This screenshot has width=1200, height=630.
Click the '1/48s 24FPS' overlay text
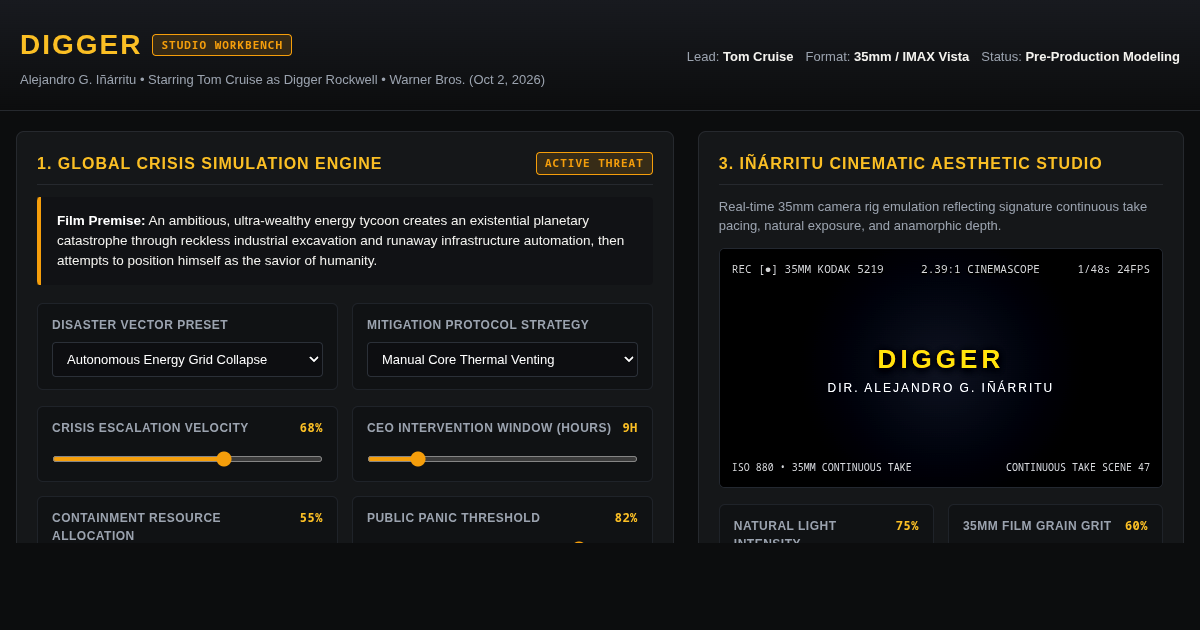(1113, 269)
